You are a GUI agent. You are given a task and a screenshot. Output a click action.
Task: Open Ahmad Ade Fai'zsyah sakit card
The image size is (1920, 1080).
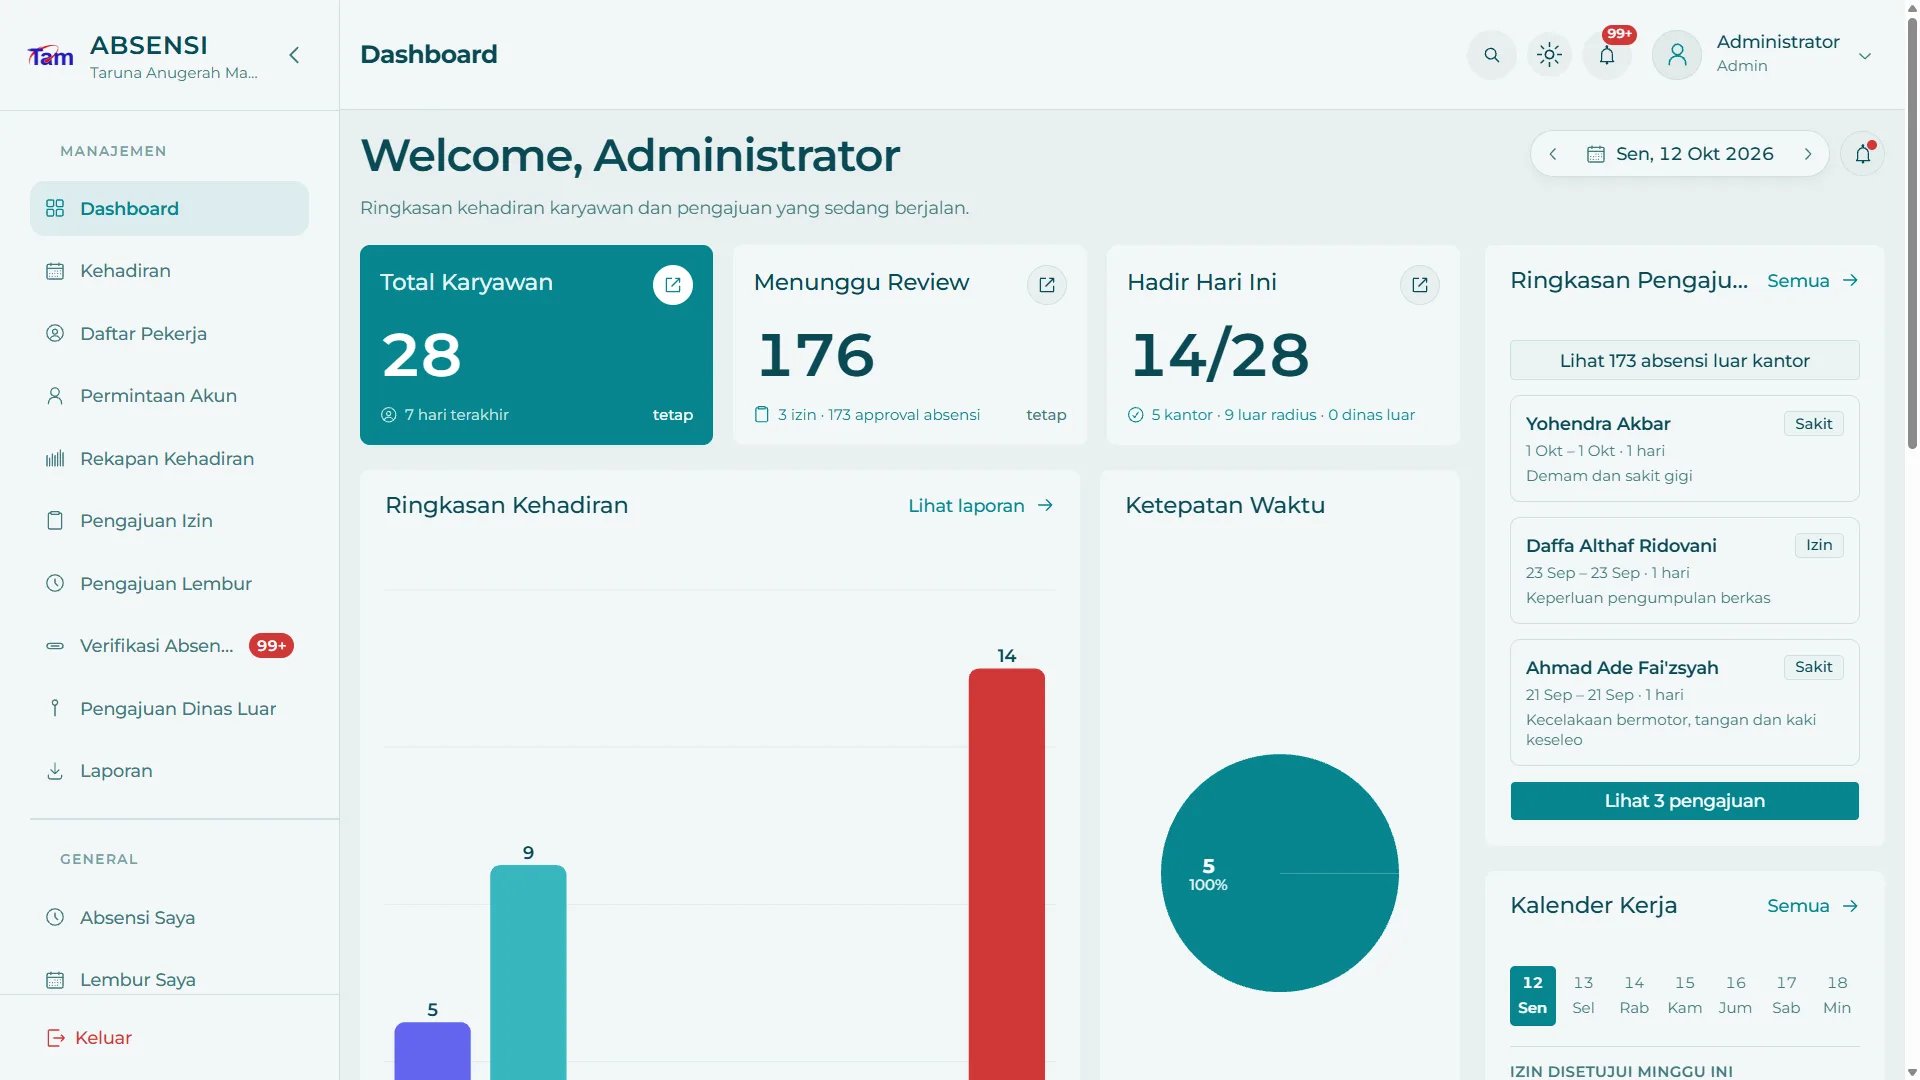pyautogui.click(x=1684, y=702)
